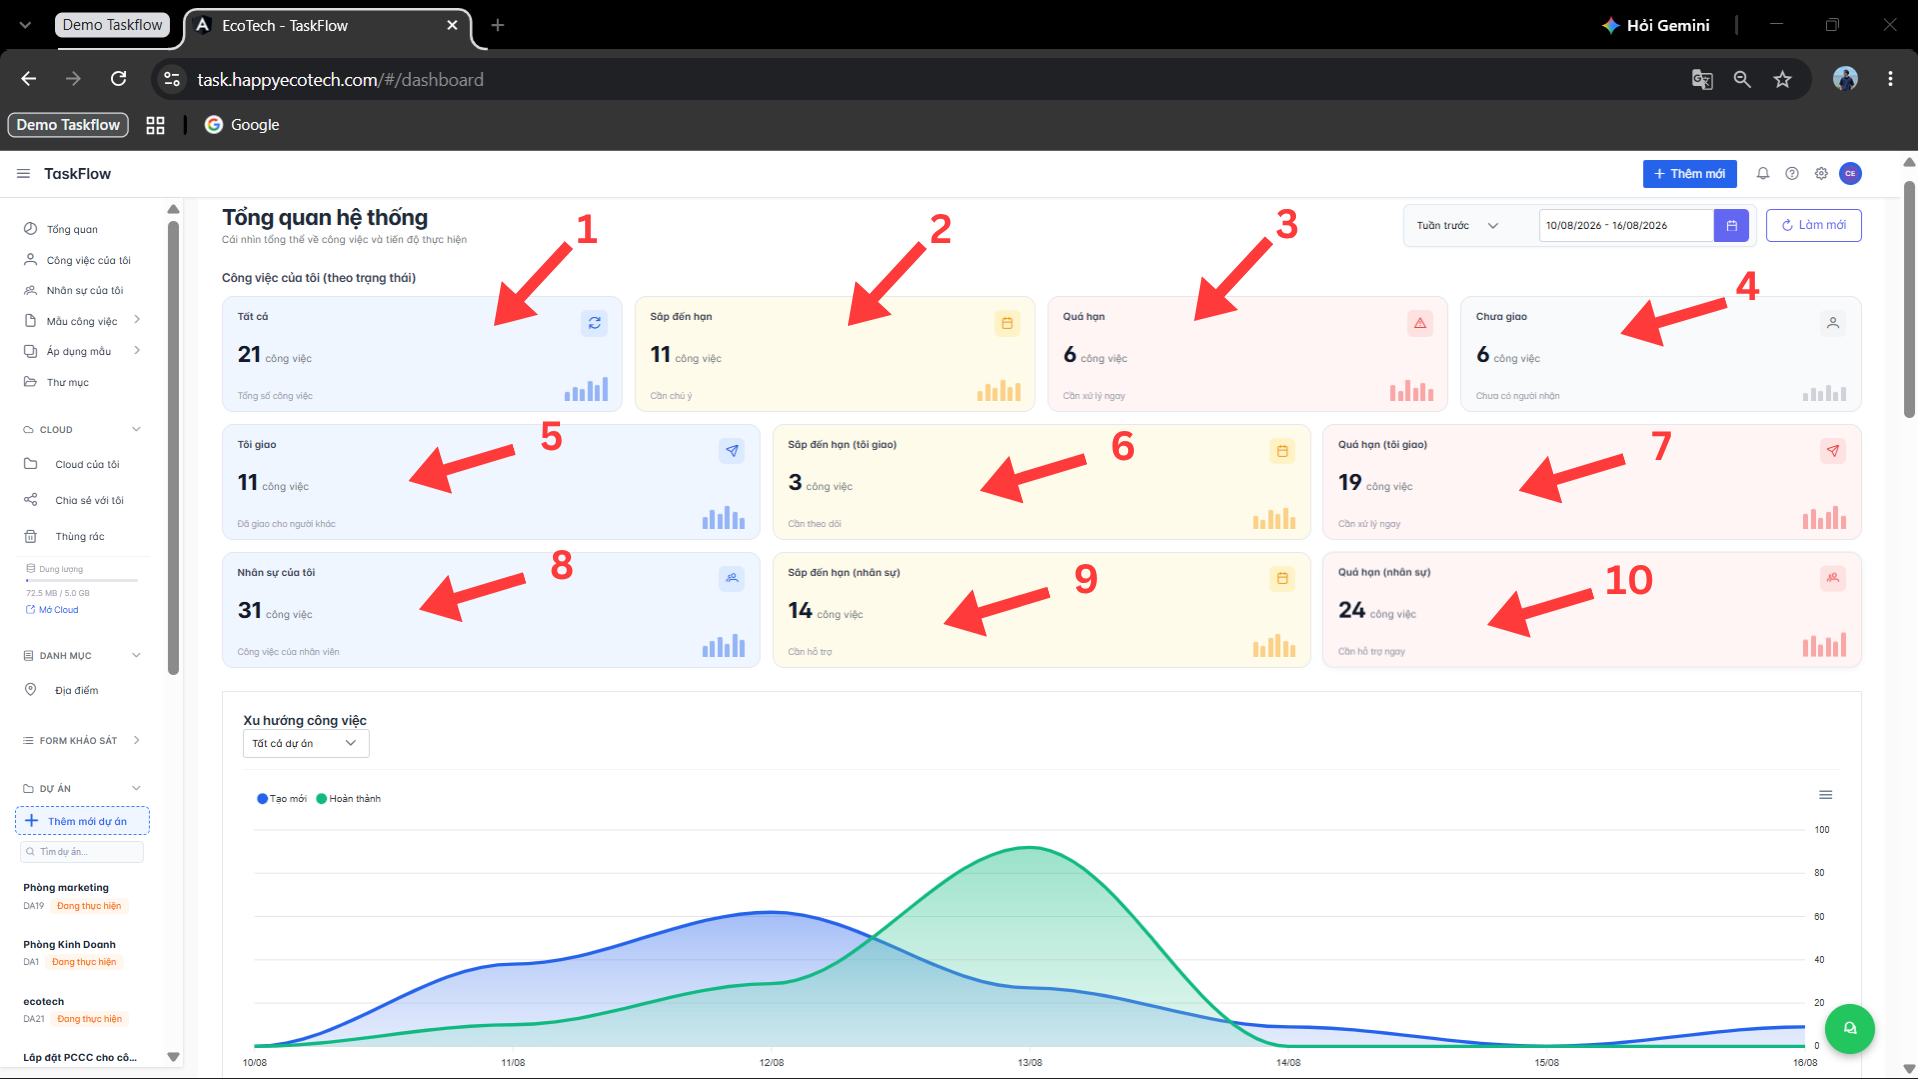Open the Tuần trước period dropdown
1919x1079 pixels.
click(x=1458, y=226)
